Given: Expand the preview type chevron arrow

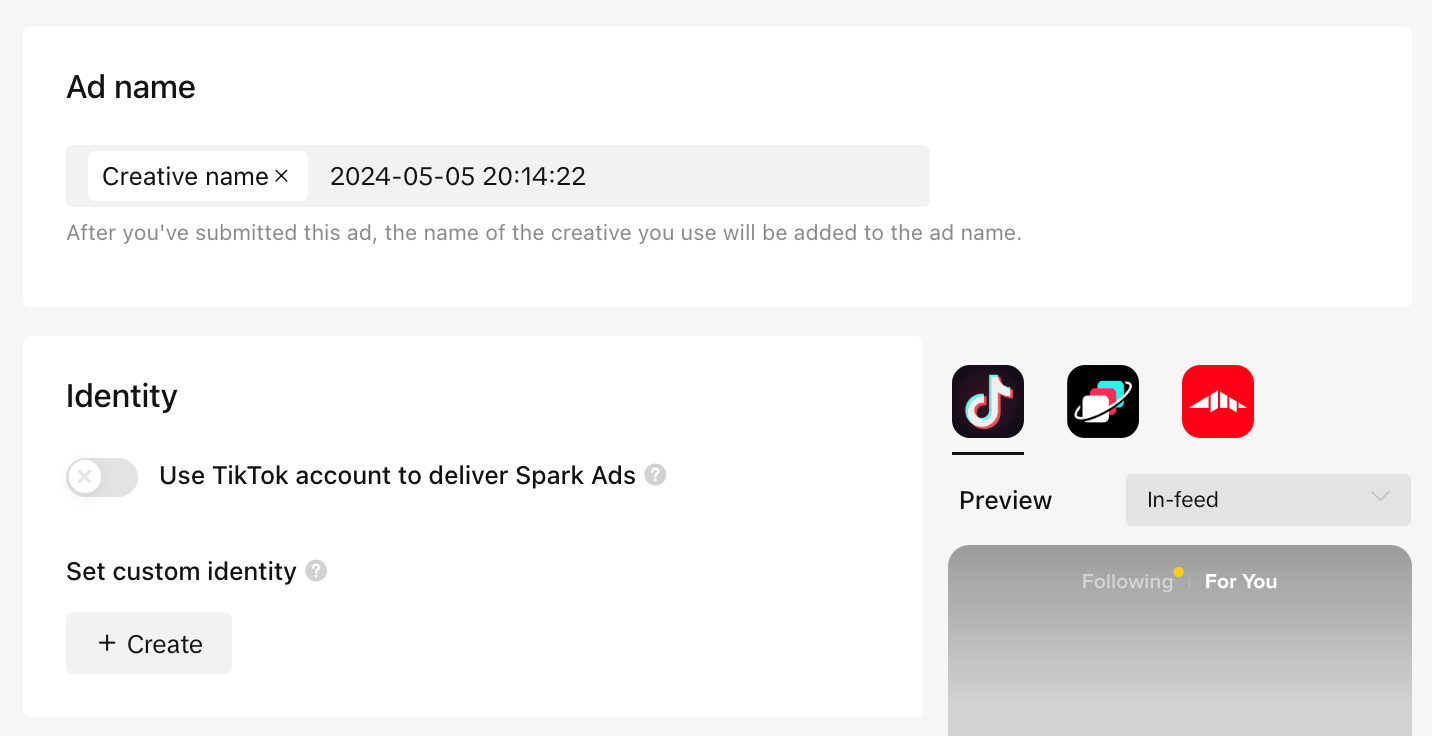Looking at the screenshot, I should (1381, 498).
